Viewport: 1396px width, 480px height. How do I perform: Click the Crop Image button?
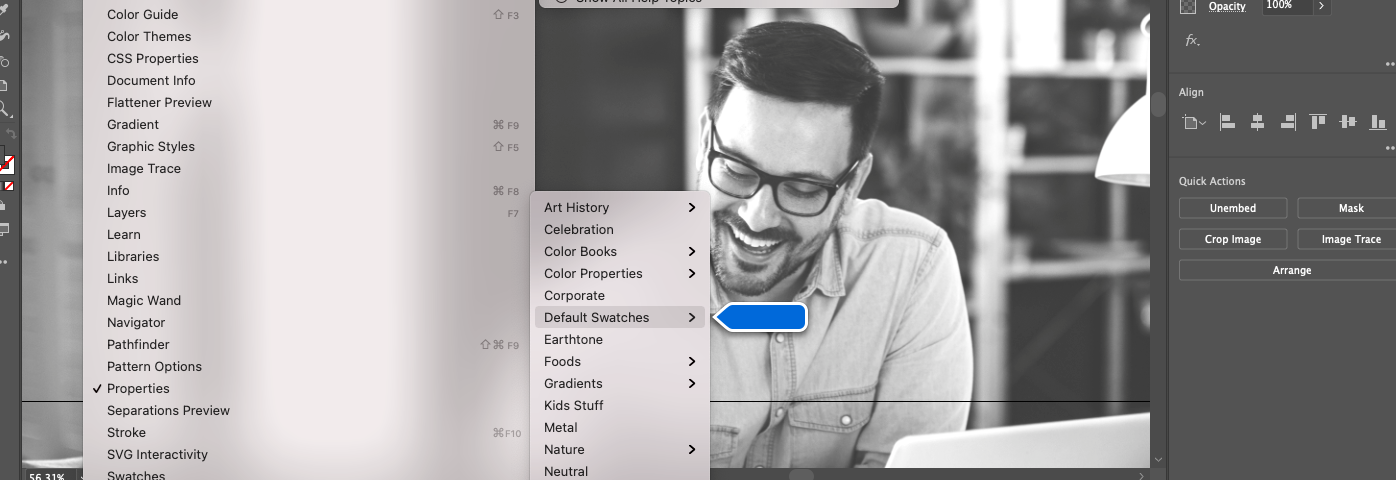click(1232, 239)
